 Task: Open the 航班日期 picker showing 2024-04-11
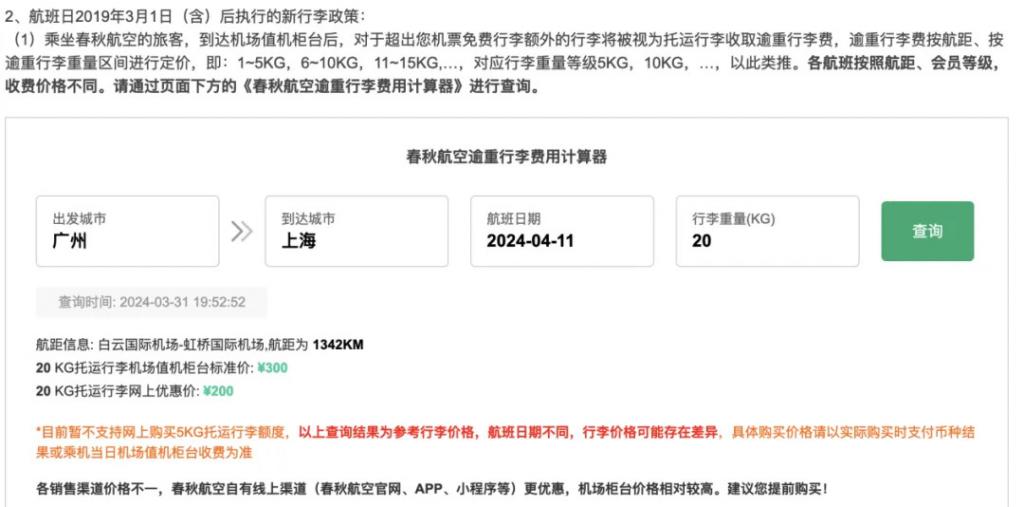(562, 231)
